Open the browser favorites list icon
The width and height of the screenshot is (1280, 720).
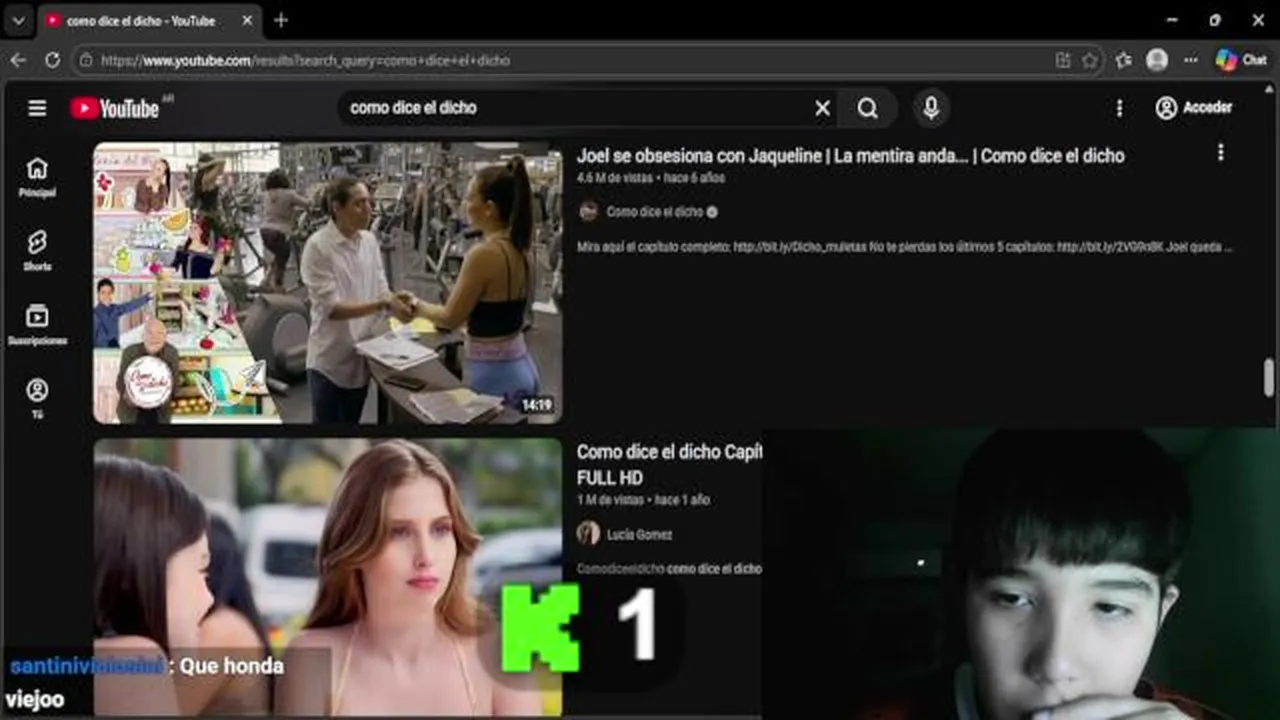point(1124,60)
